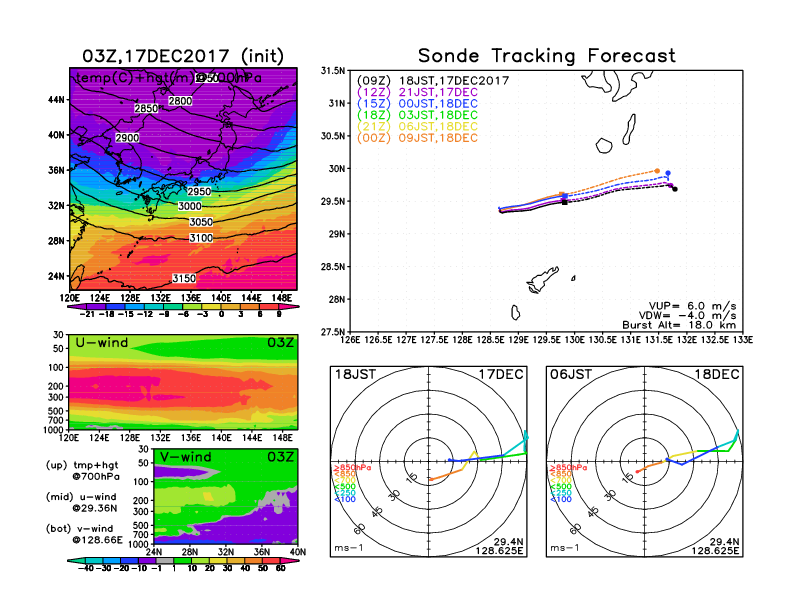Viewport: 792px width, 612px height.
Task: Click the "Burst Alt= 18.0 km" parameter
Action: coord(679,325)
